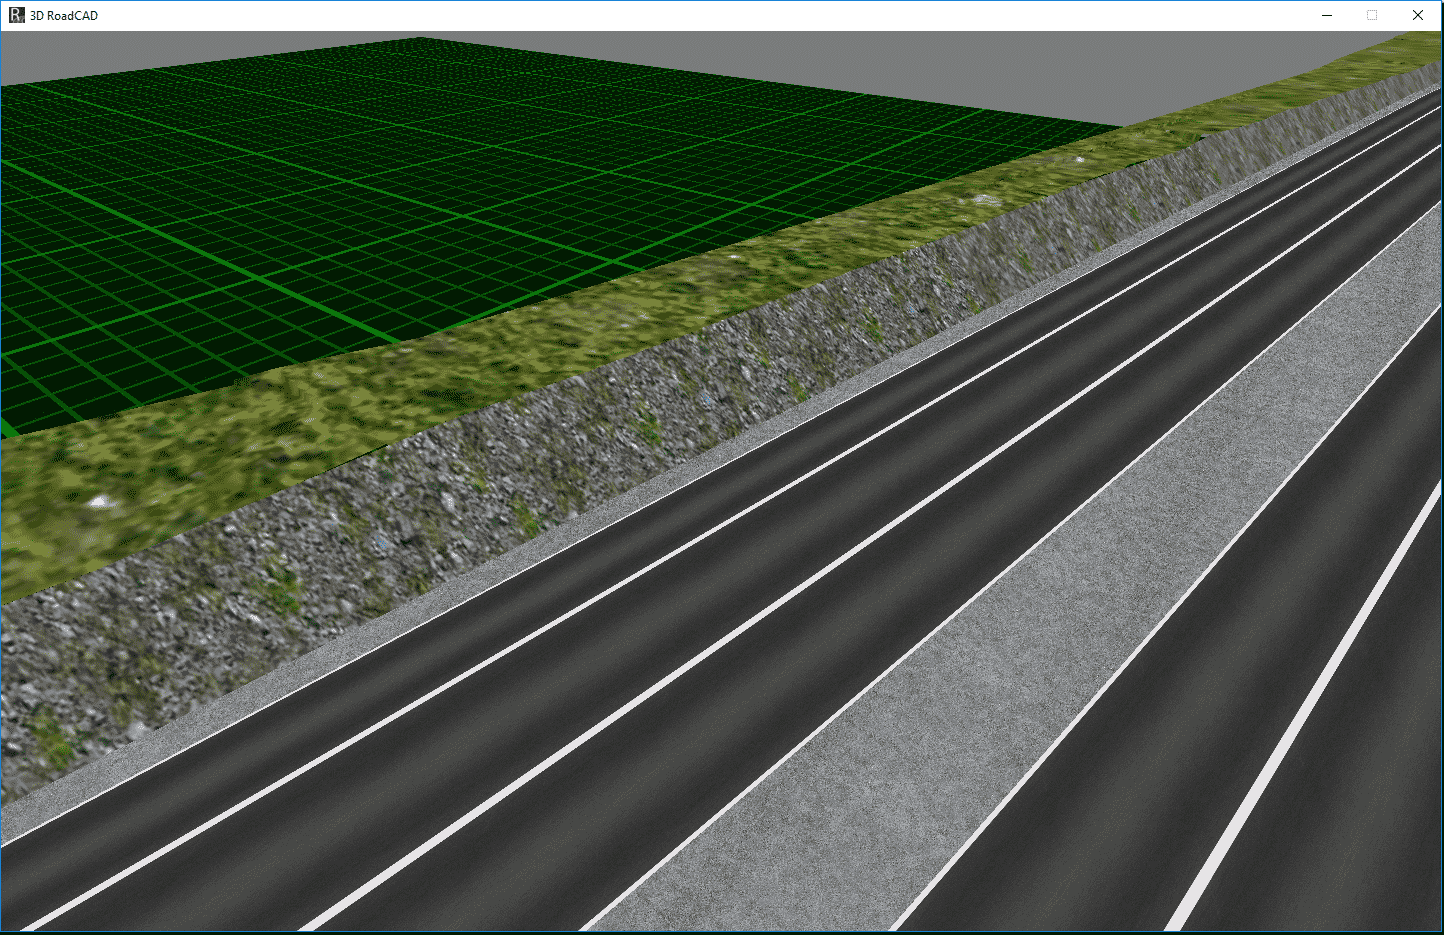Click the 3D RoadCAD app icon in title bar
The width and height of the screenshot is (1444, 935).
[x=16, y=15]
